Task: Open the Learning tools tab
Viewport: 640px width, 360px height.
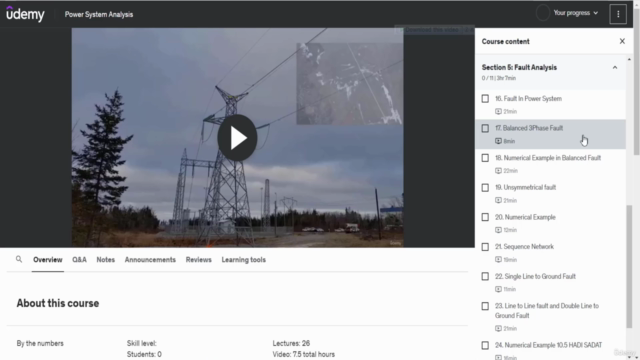Action: [244, 260]
